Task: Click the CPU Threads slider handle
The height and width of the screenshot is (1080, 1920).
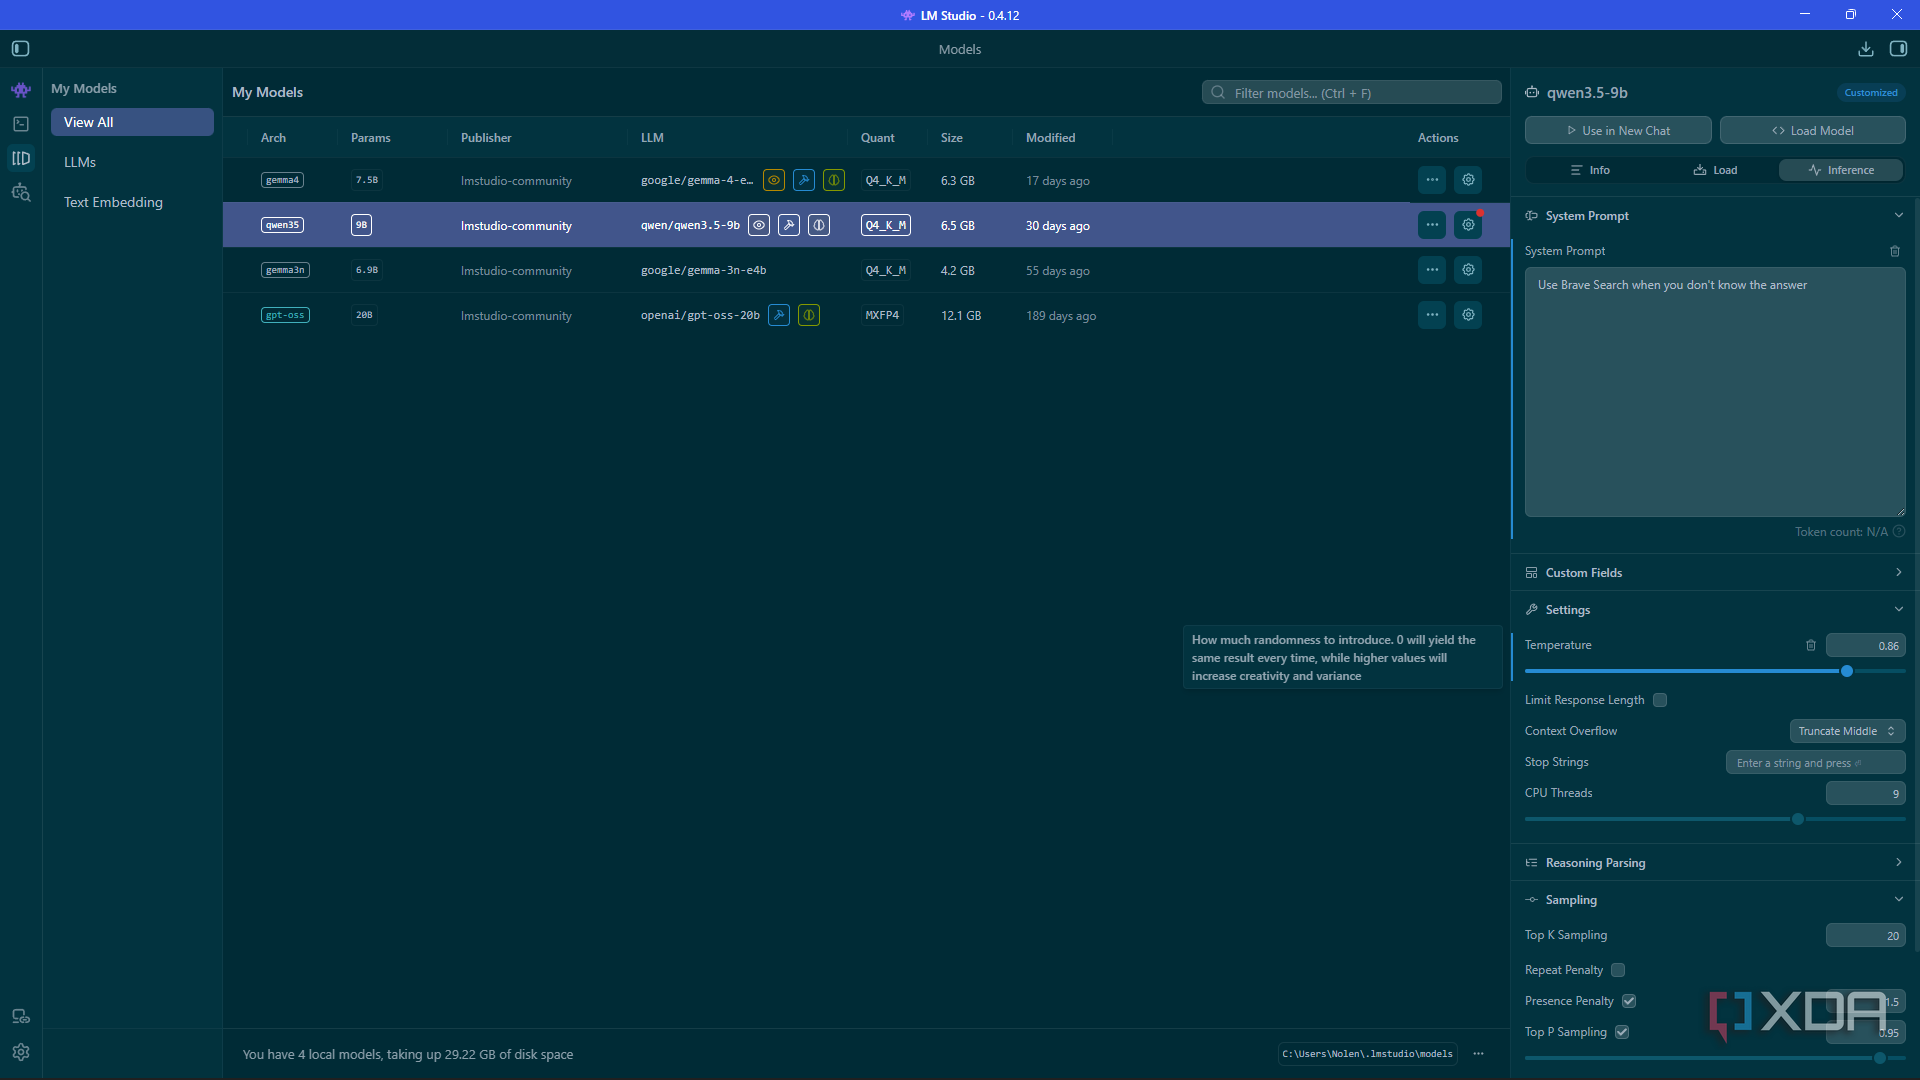Action: [x=1798, y=819]
